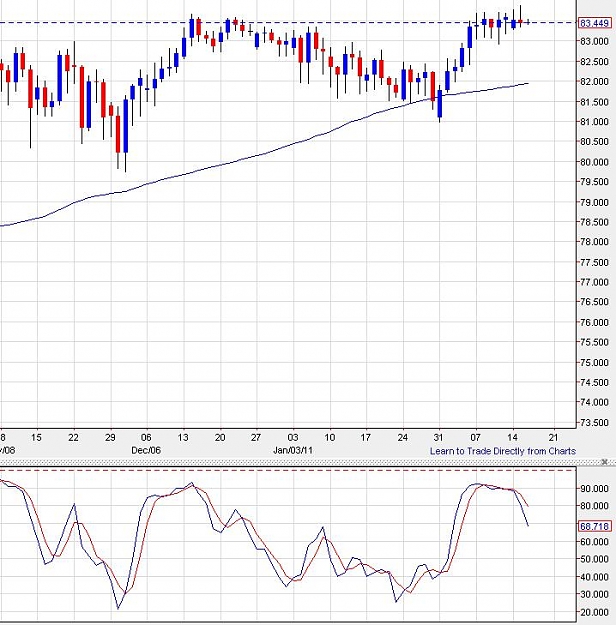Click the date tick labeled 13
Image resolution: width=616 pixels, height=625 pixels.
(183, 438)
